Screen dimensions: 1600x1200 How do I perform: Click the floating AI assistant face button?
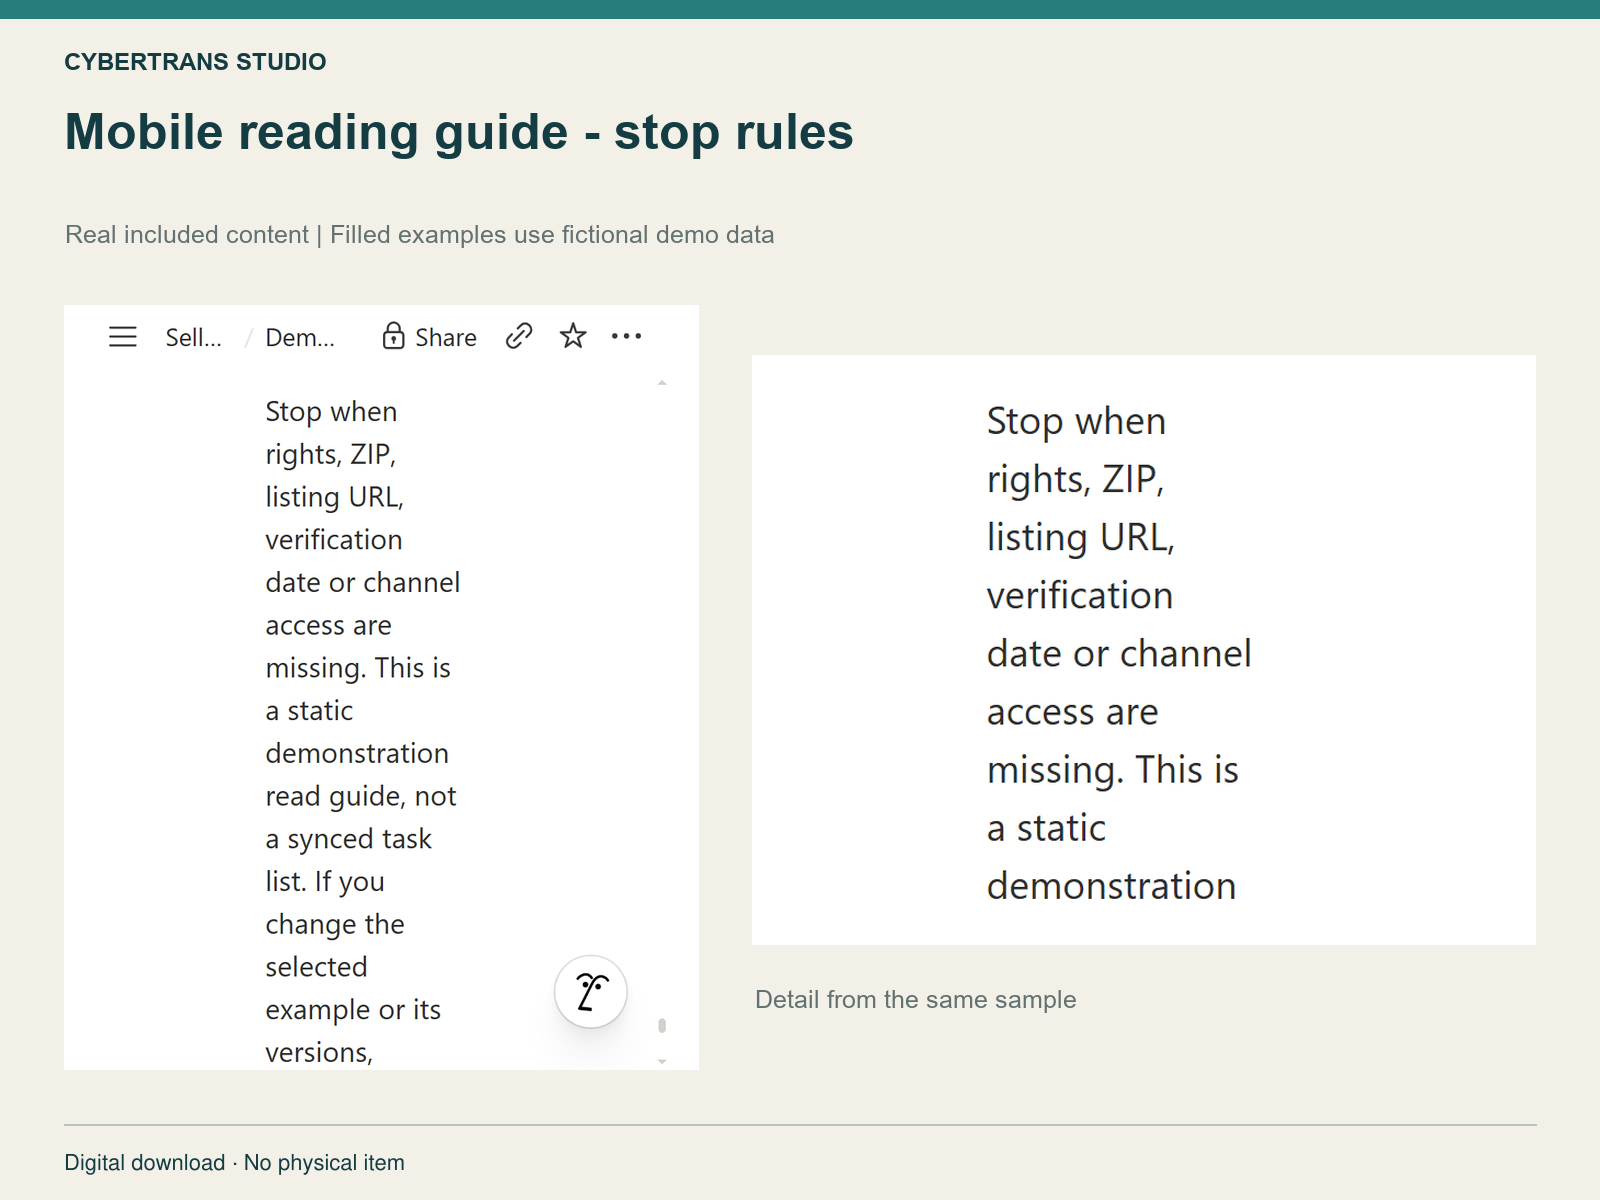pos(591,992)
